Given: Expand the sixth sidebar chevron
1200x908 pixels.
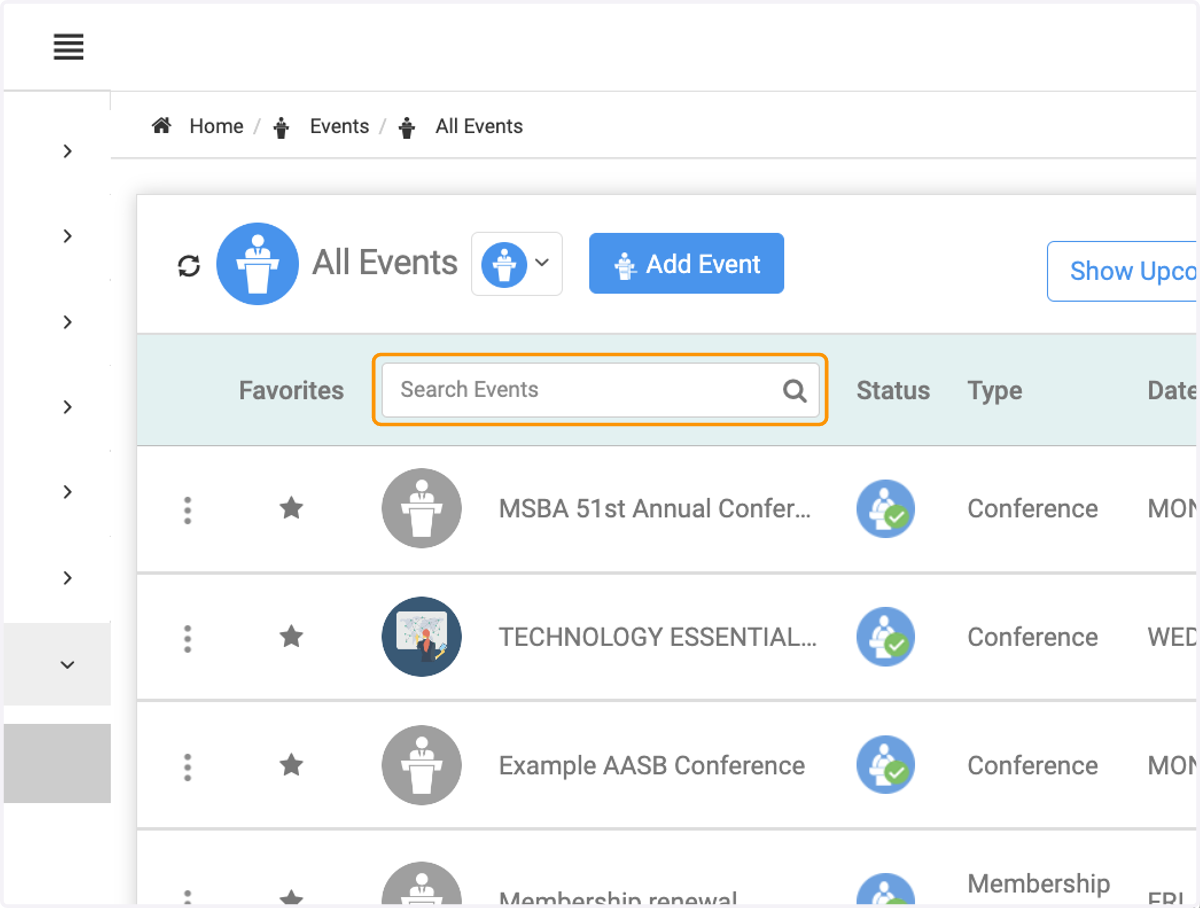Looking at the screenshot, I should click(67, 578).
